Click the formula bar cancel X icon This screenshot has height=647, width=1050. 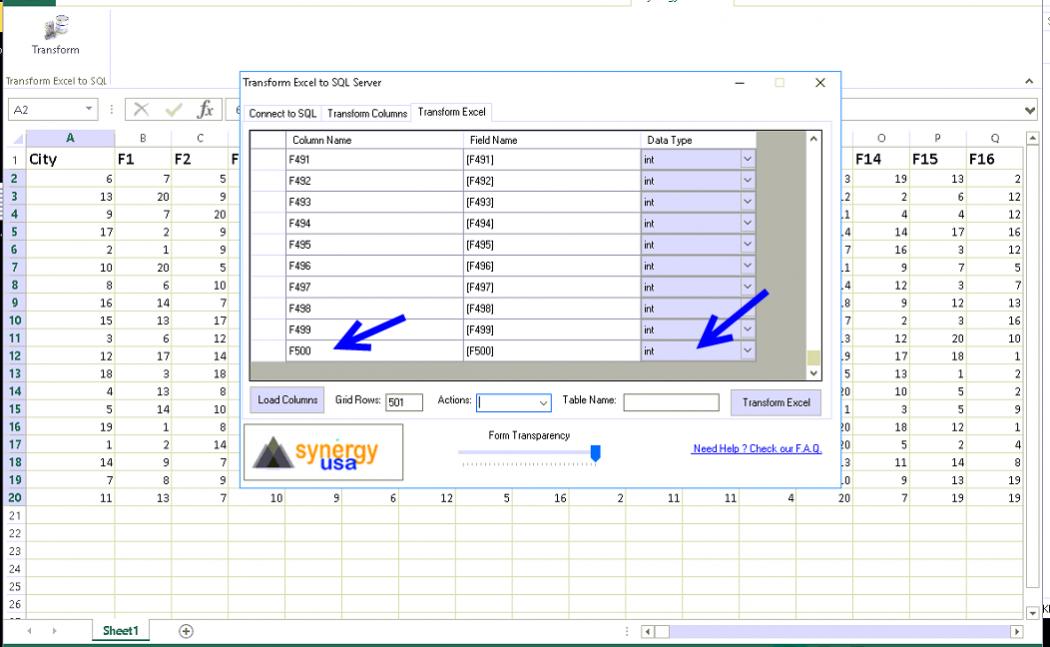(141, 109)
